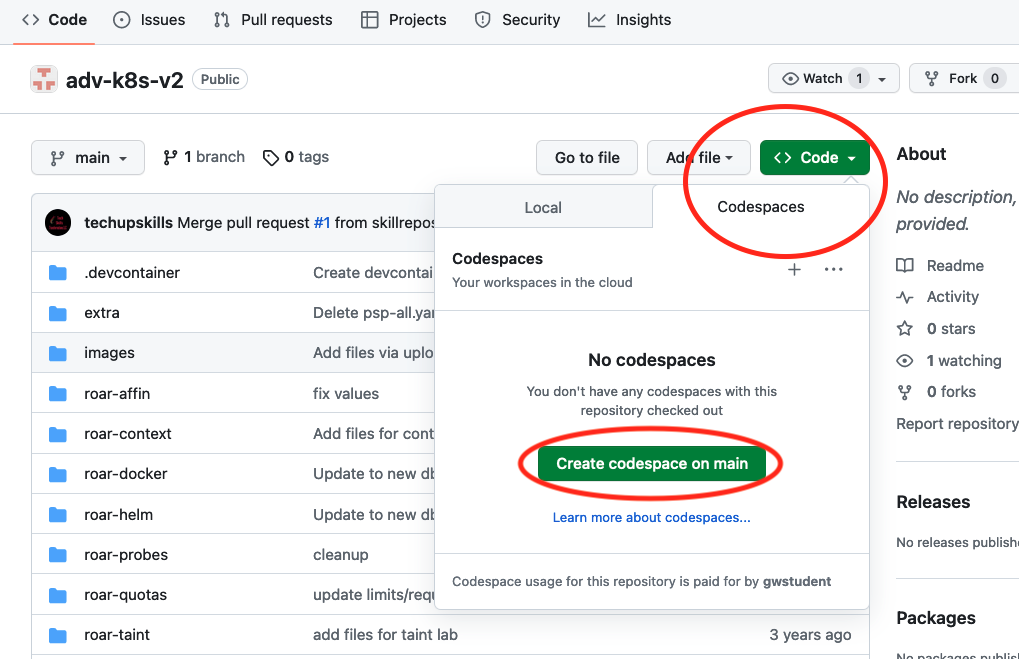
Task: Open 'cleanup' commit message for roar-probes
Action: click(x=341, y=554)
